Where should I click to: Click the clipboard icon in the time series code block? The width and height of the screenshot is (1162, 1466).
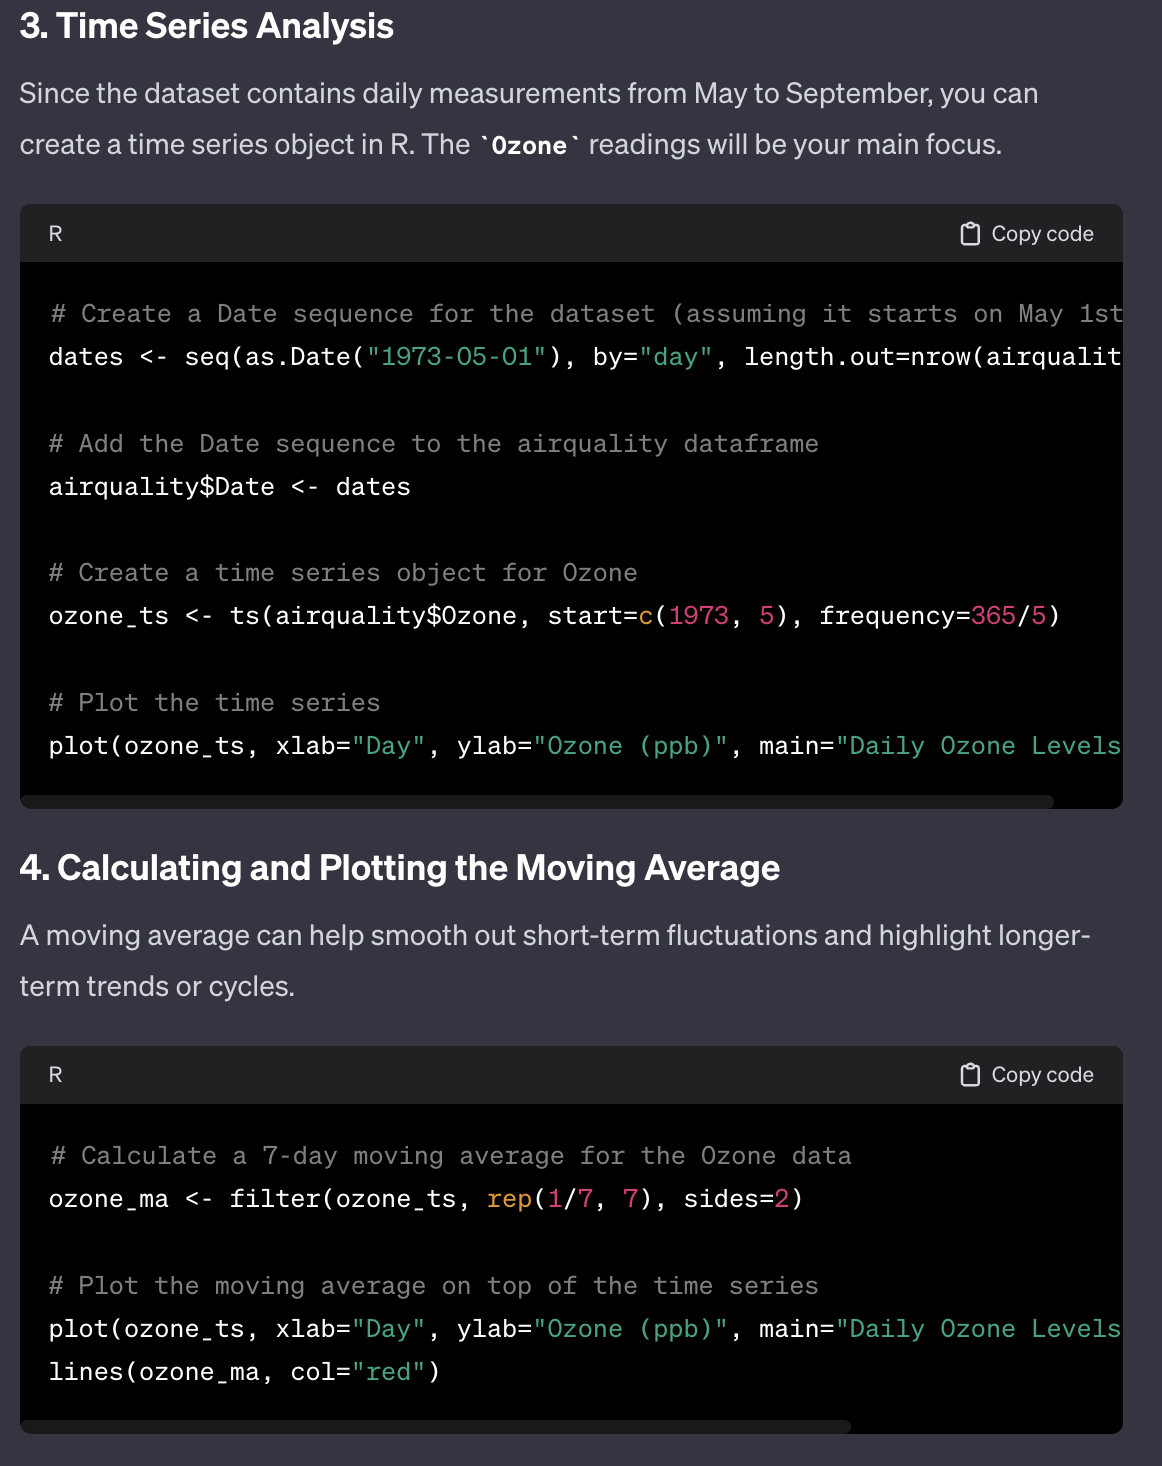(x=969, y=234)
